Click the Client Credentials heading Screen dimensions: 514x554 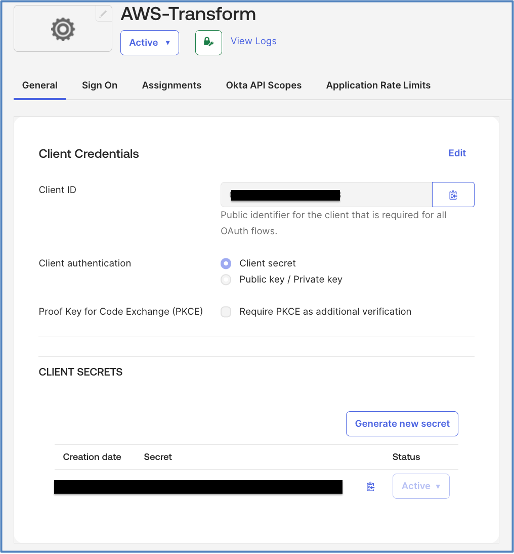[x=89, y=154]
